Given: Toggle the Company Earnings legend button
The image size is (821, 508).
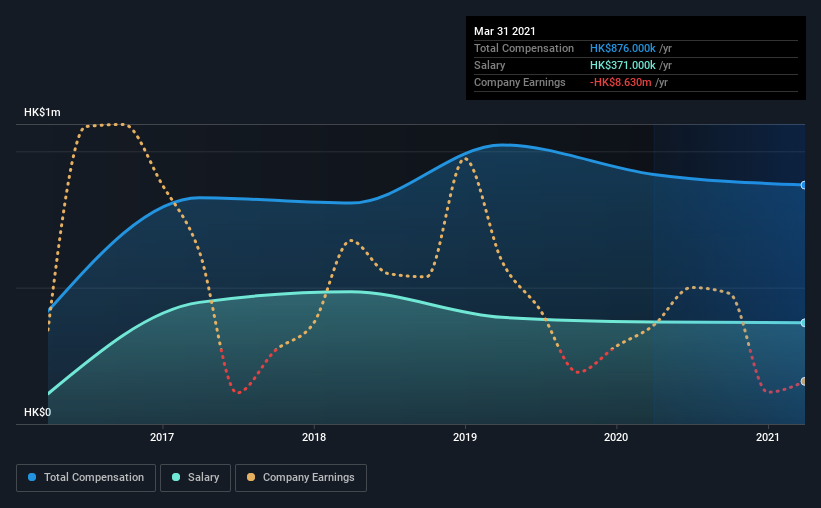Looking at the screenshot, I should [x=301, y=478].
